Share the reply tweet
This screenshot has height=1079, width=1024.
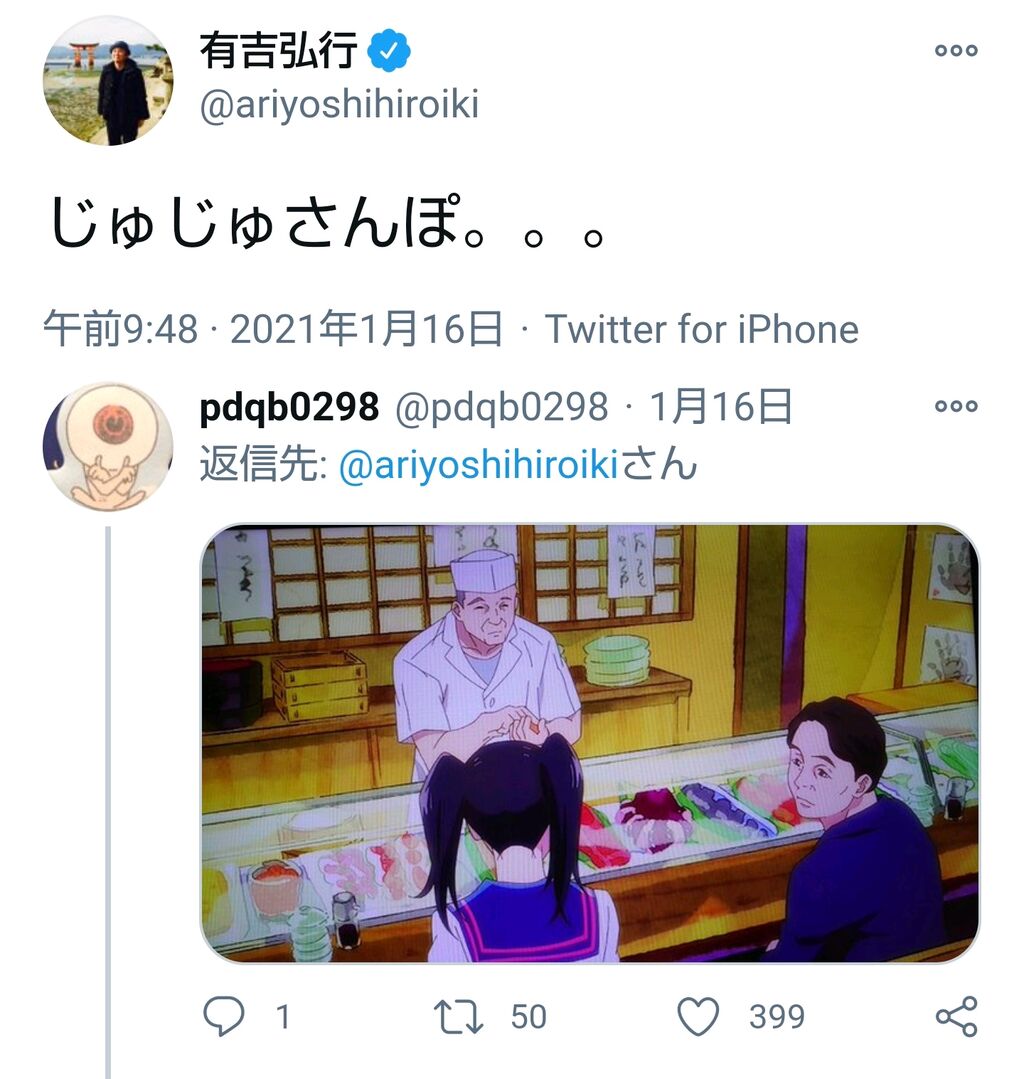[957, 1016]
